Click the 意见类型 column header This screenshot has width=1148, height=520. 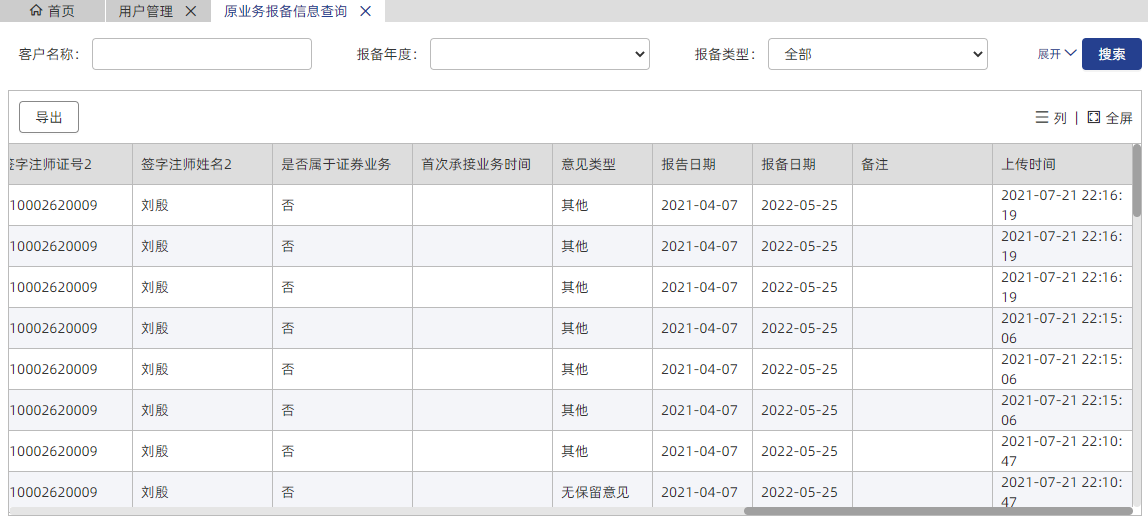(x=588, y=164)
